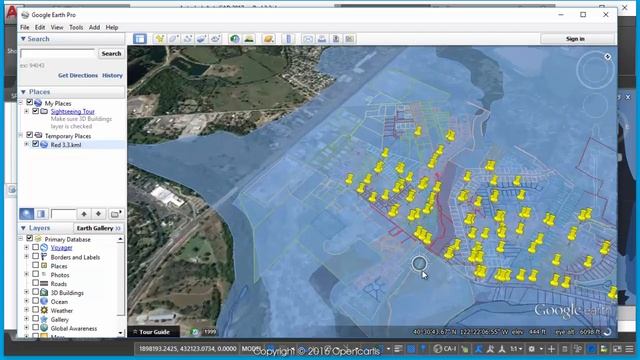Image resolution: width=640 pixels, height=360 pixels.
Task: Click the add folder icon in Places panel
Action: [x=116, y=214]
